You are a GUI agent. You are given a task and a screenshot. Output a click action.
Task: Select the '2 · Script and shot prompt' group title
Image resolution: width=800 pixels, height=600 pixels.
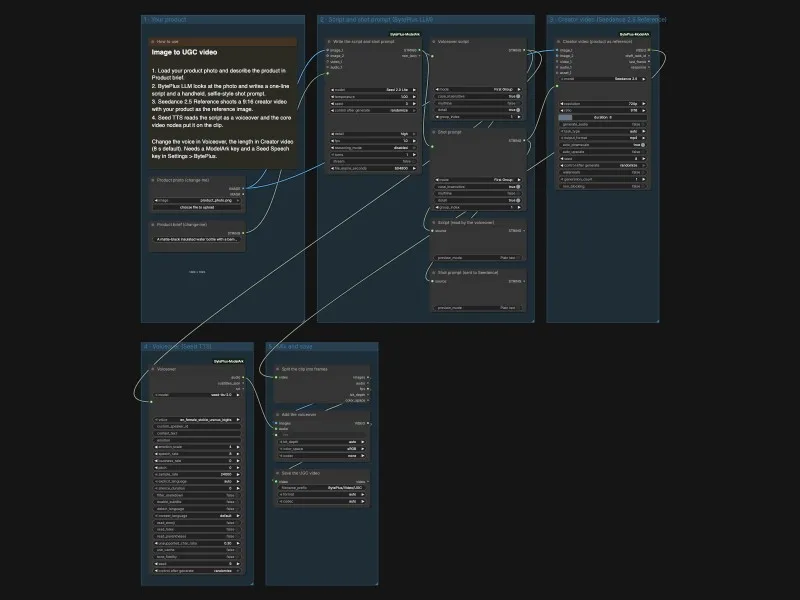[x=377, y=19]
